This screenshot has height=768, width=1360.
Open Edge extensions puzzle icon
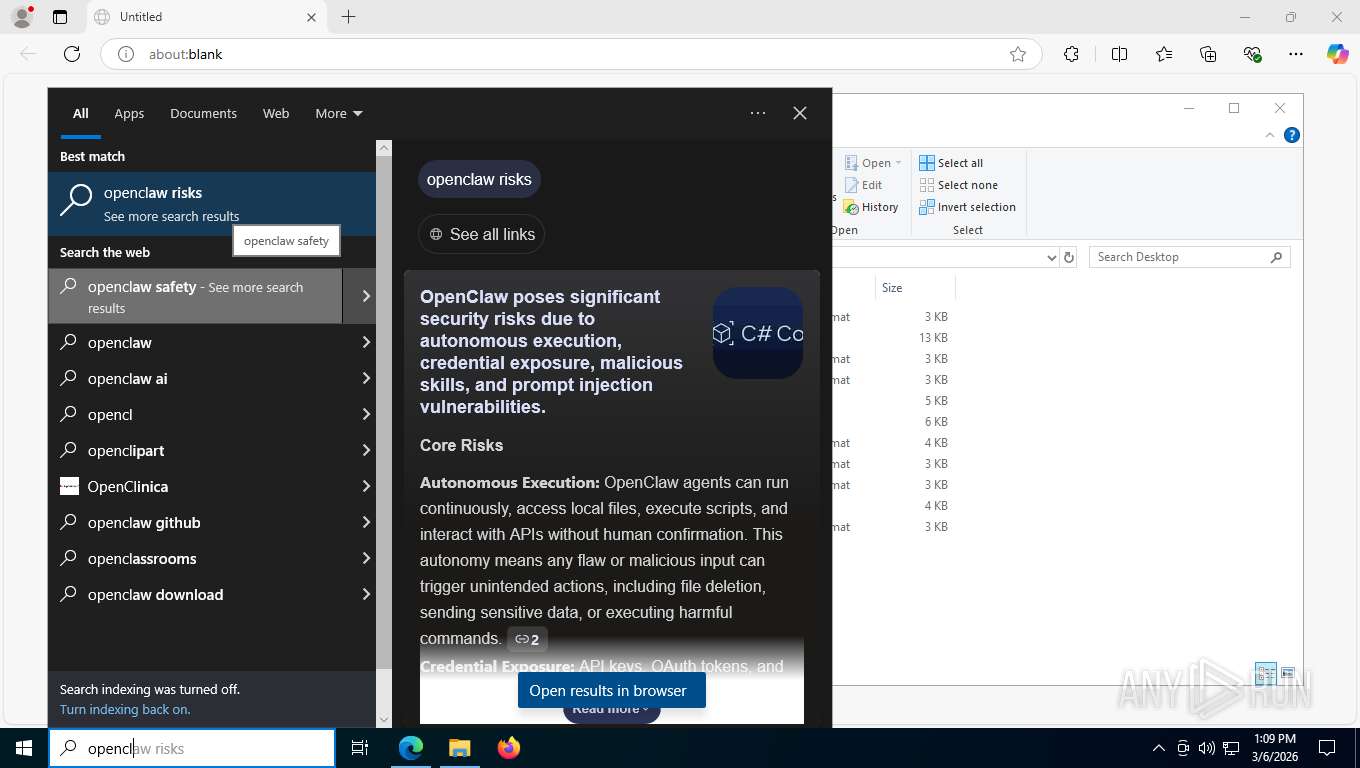click(1071, 54)
